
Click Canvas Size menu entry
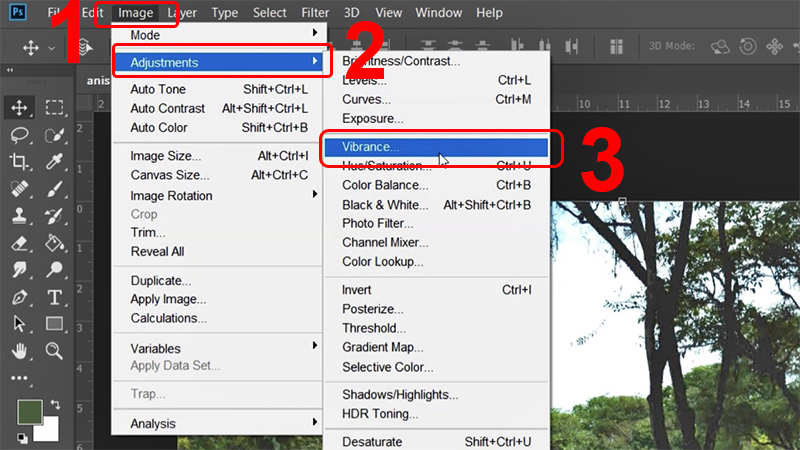click(x=165, y=175)
